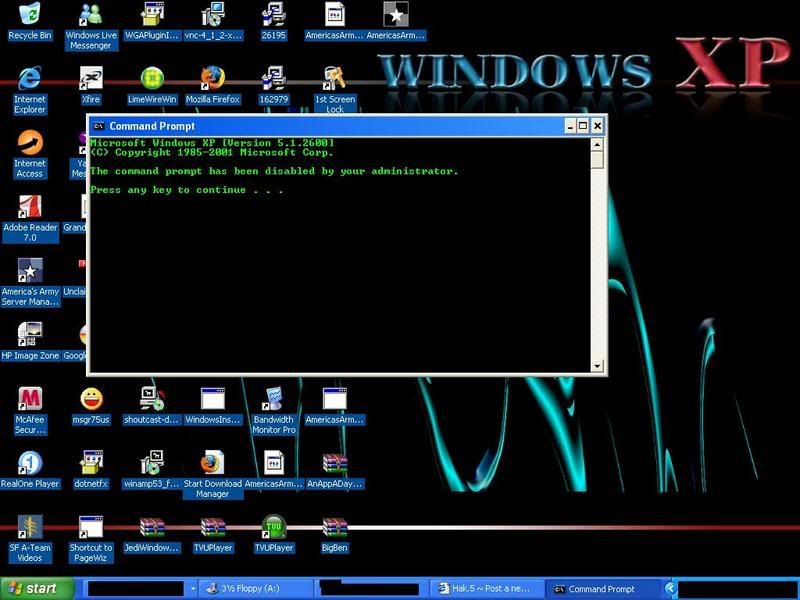Click the msgr7Sus smiley icon

91,406
